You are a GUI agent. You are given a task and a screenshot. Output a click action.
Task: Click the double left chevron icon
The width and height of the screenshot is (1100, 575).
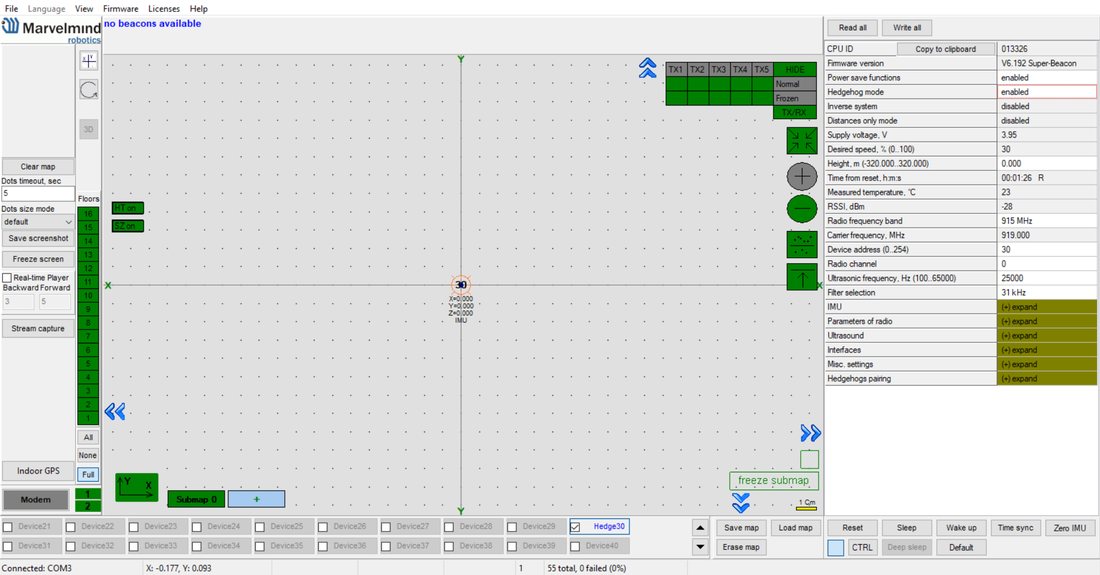tap(115, 412)
